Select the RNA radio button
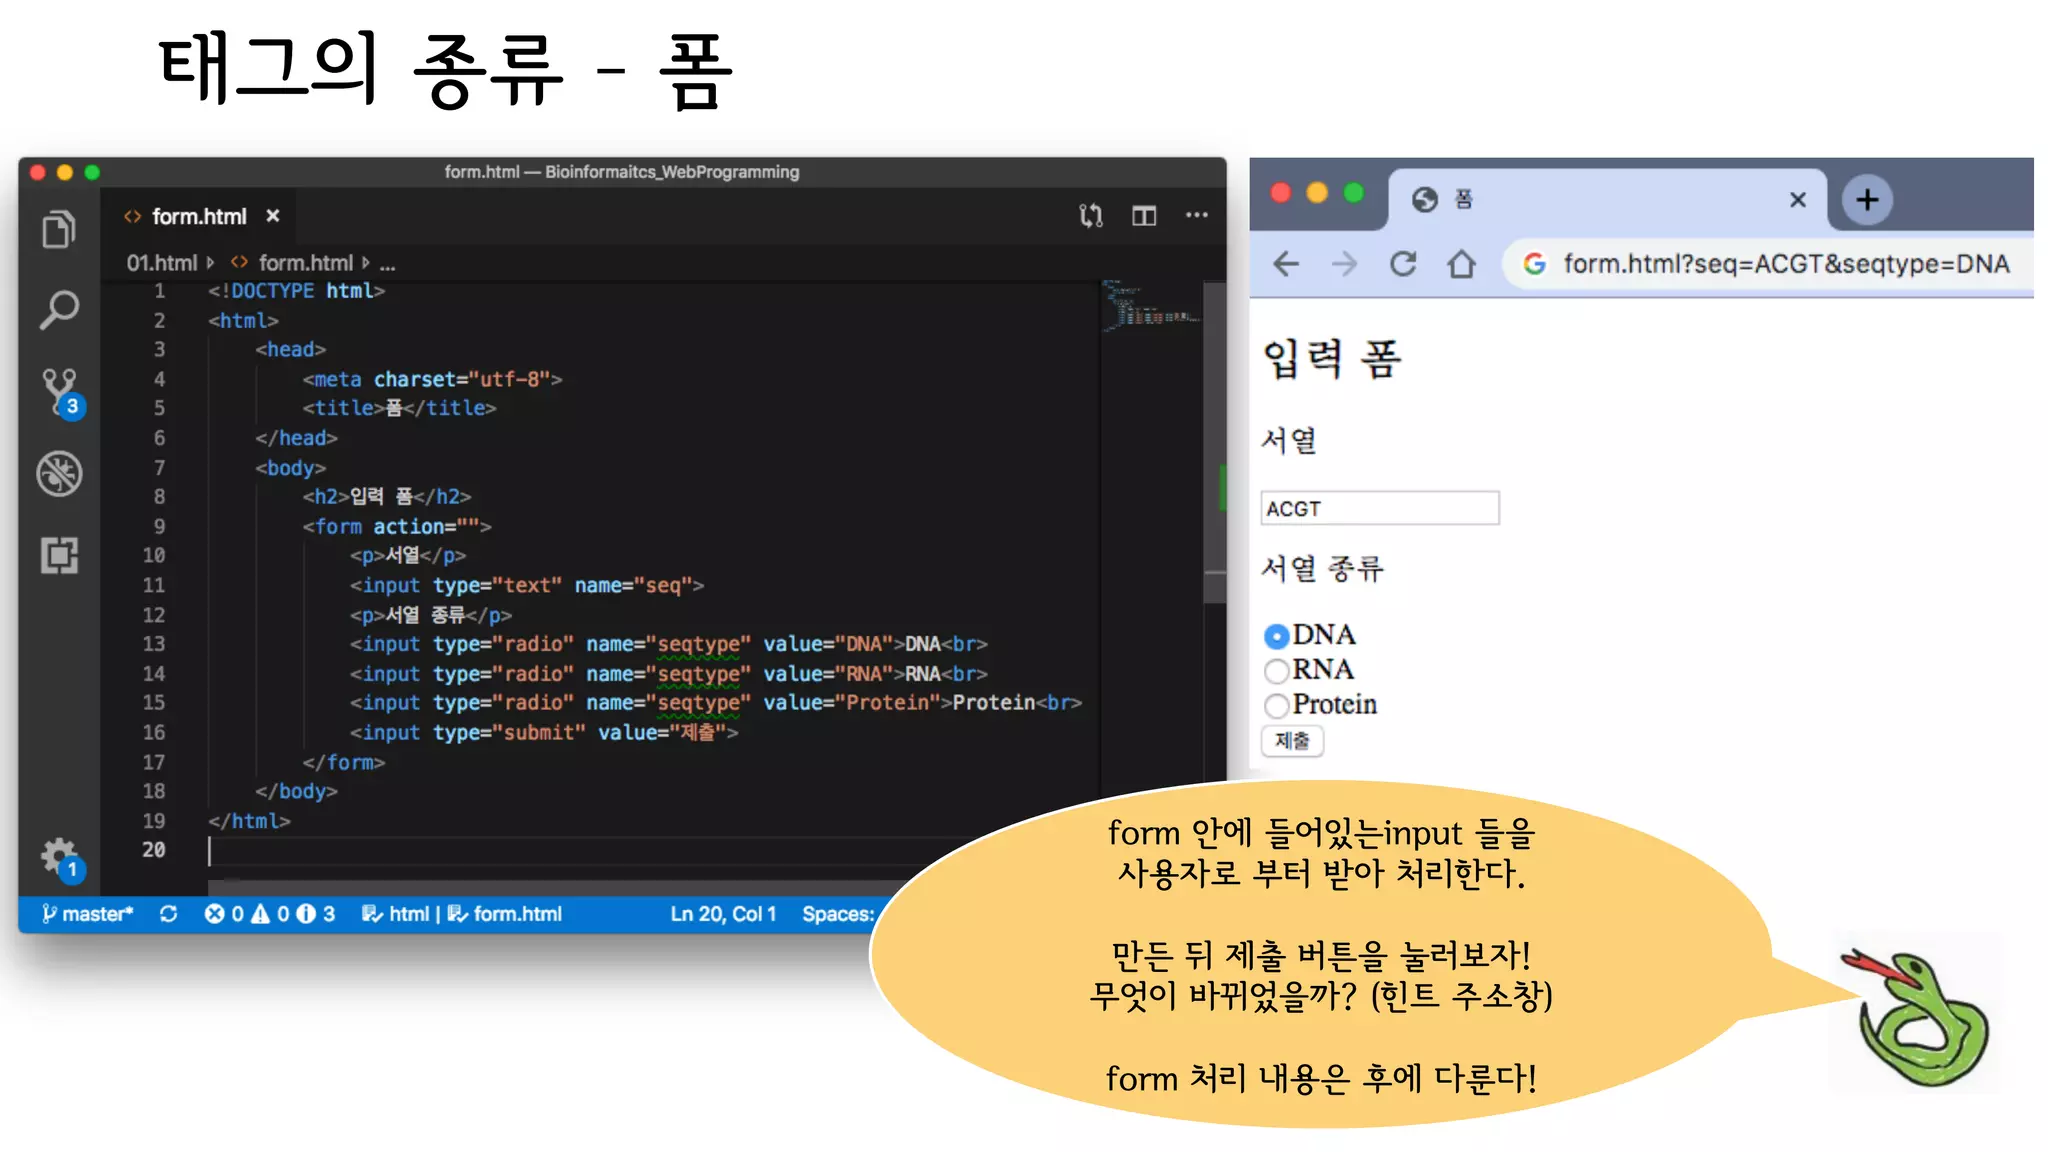Screen dimensions: 2048x1152 coord(1276,670)
